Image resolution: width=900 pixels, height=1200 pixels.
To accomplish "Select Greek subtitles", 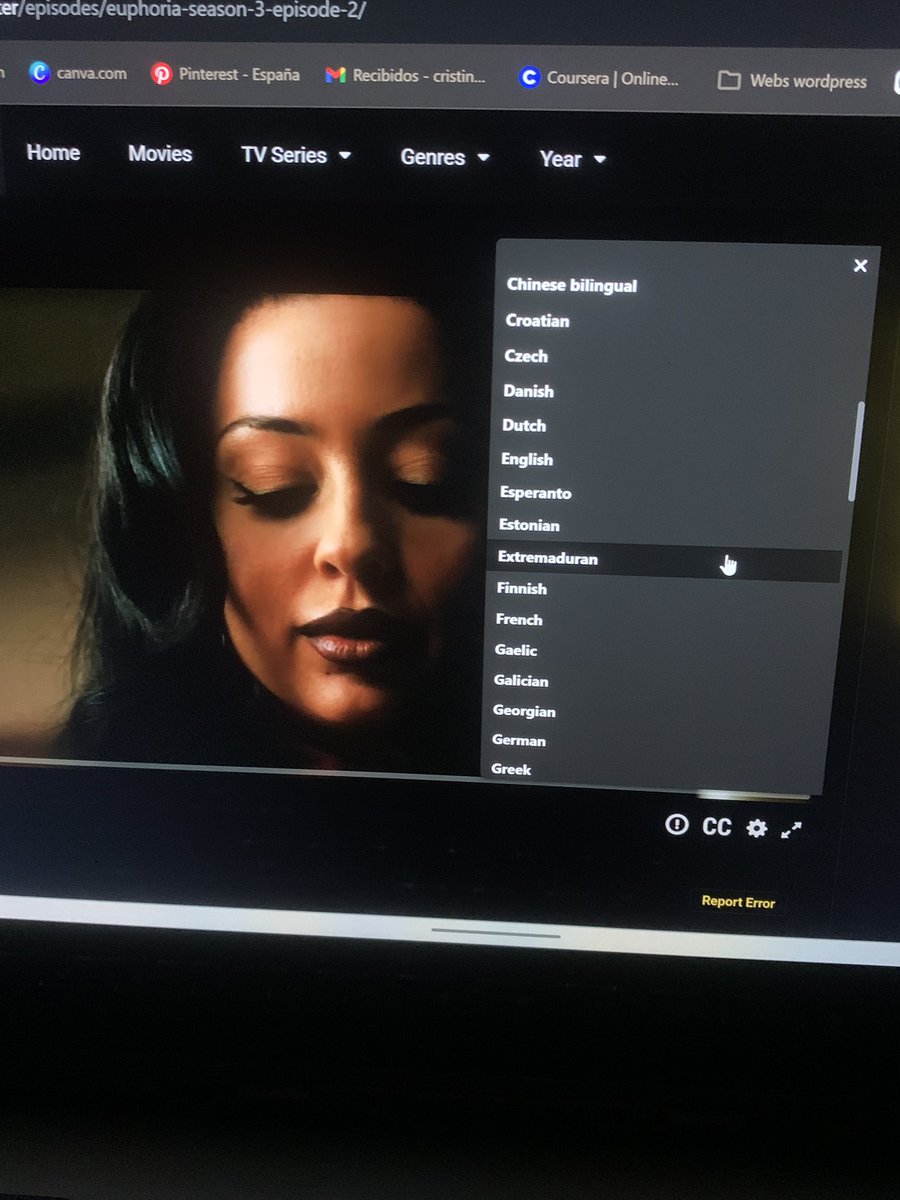I will click(512, 769).
